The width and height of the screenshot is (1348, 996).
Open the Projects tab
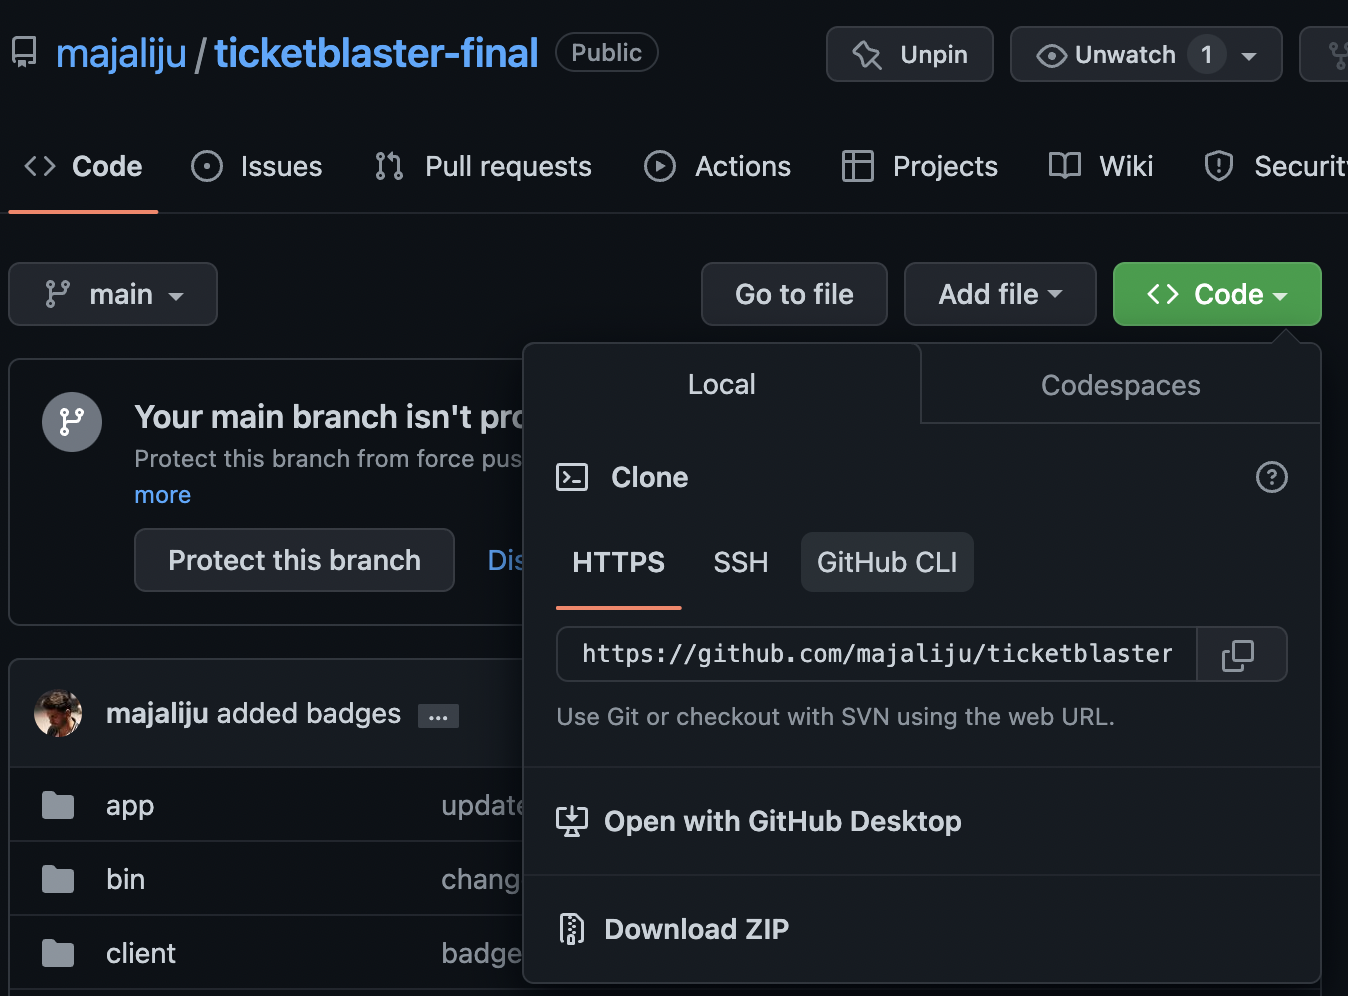[920, 166]
